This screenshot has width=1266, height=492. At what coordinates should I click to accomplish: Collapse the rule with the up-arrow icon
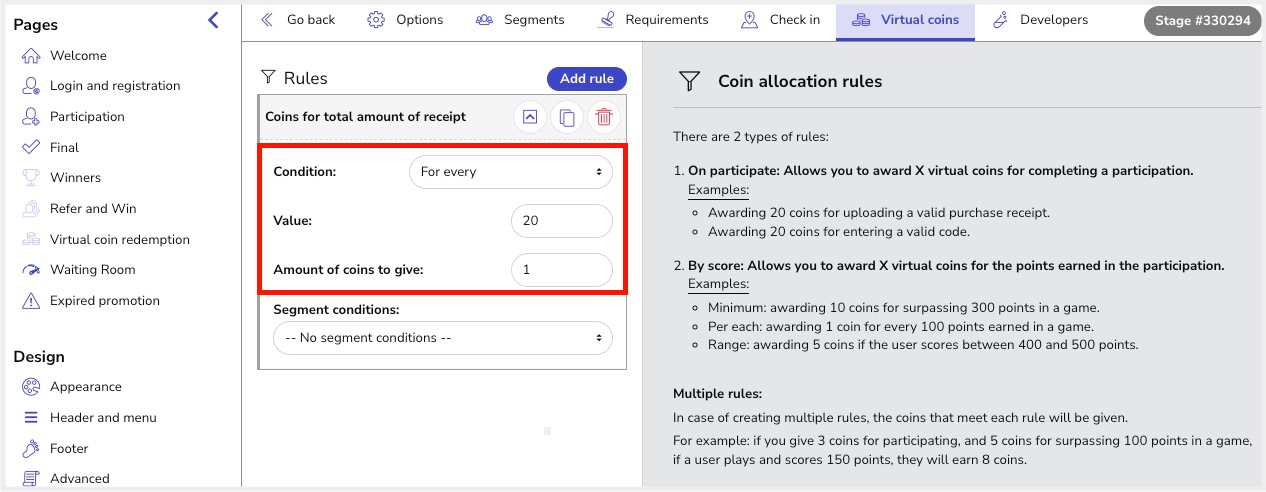click(x=530, y=117)
